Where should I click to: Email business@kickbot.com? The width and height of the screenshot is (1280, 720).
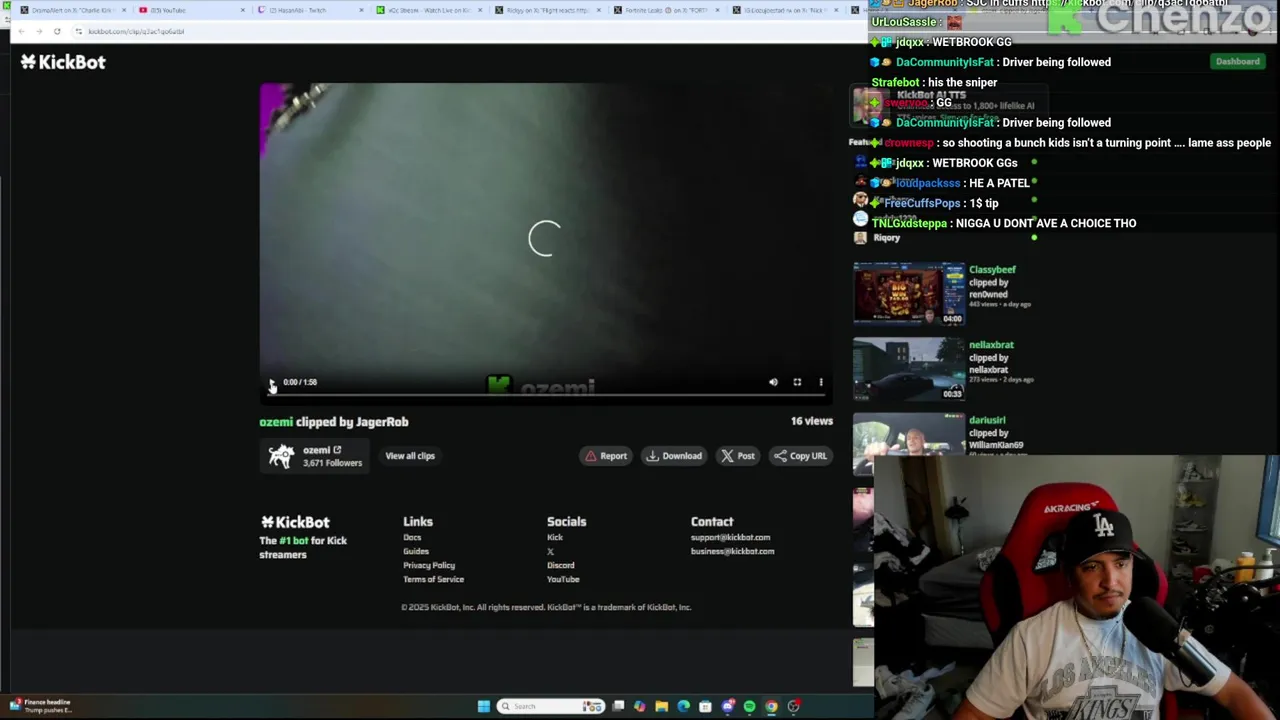732,551
